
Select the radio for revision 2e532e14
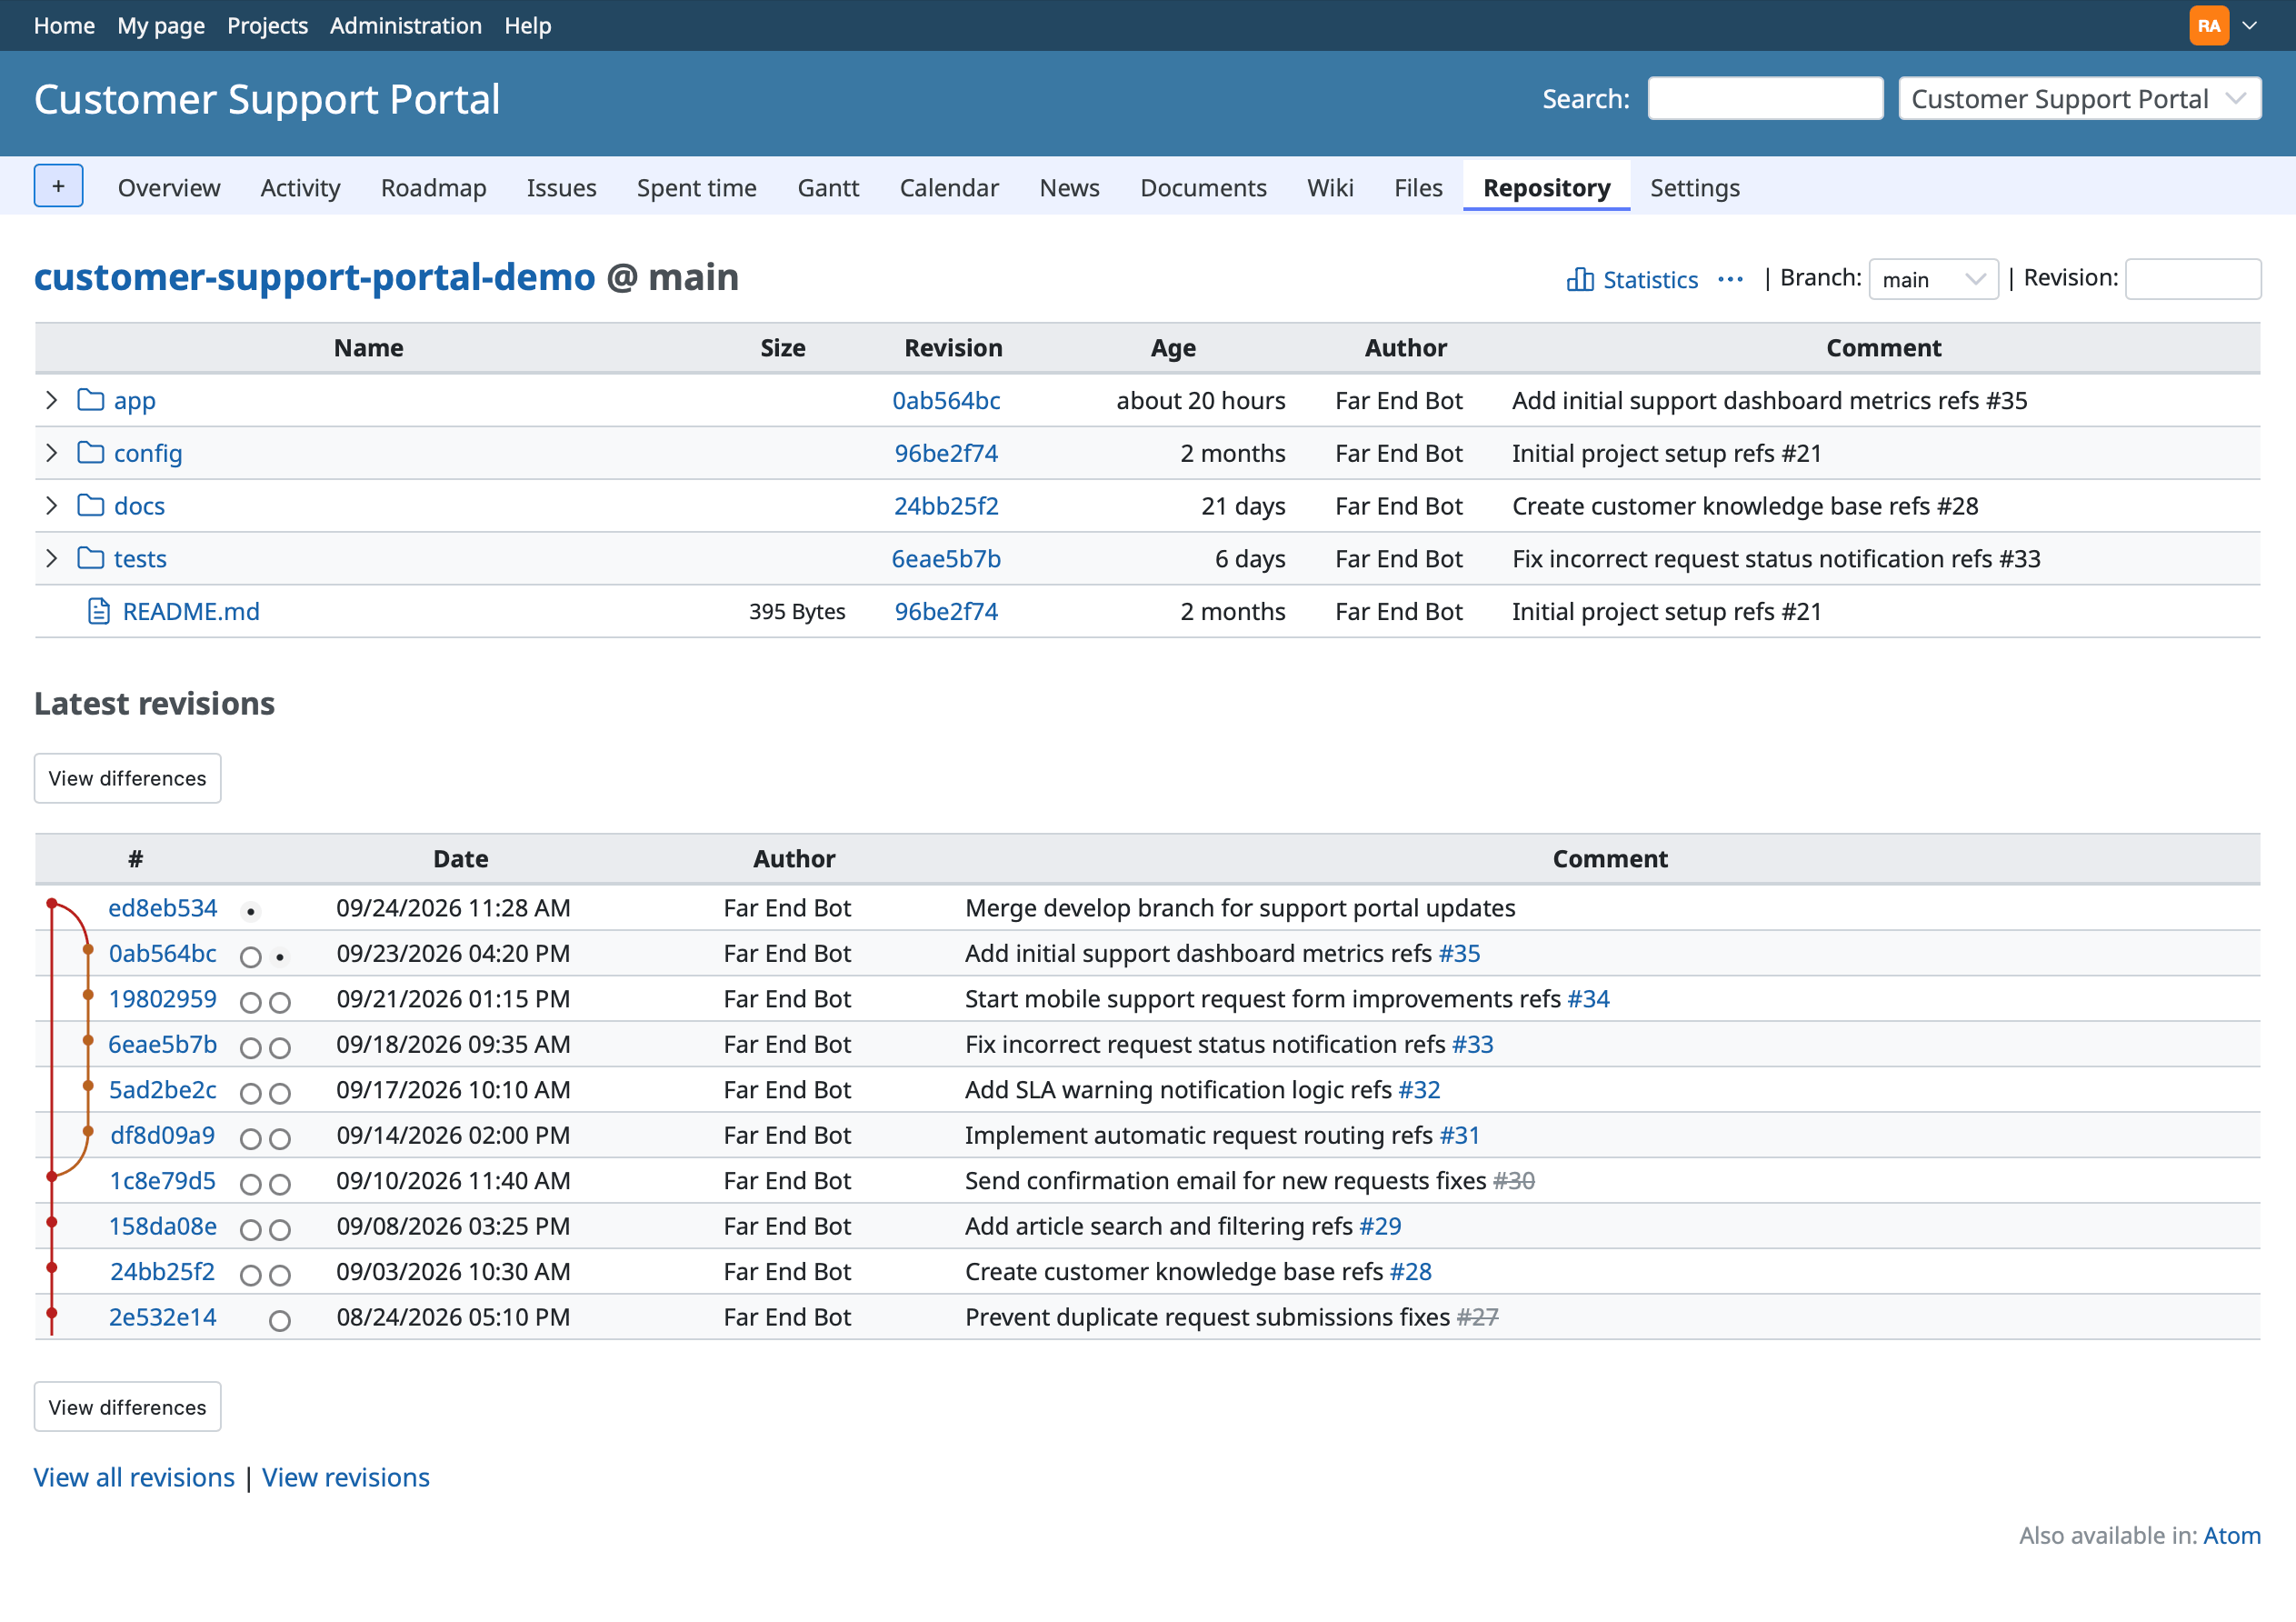pyautogui.click(x=280, y=1320)
